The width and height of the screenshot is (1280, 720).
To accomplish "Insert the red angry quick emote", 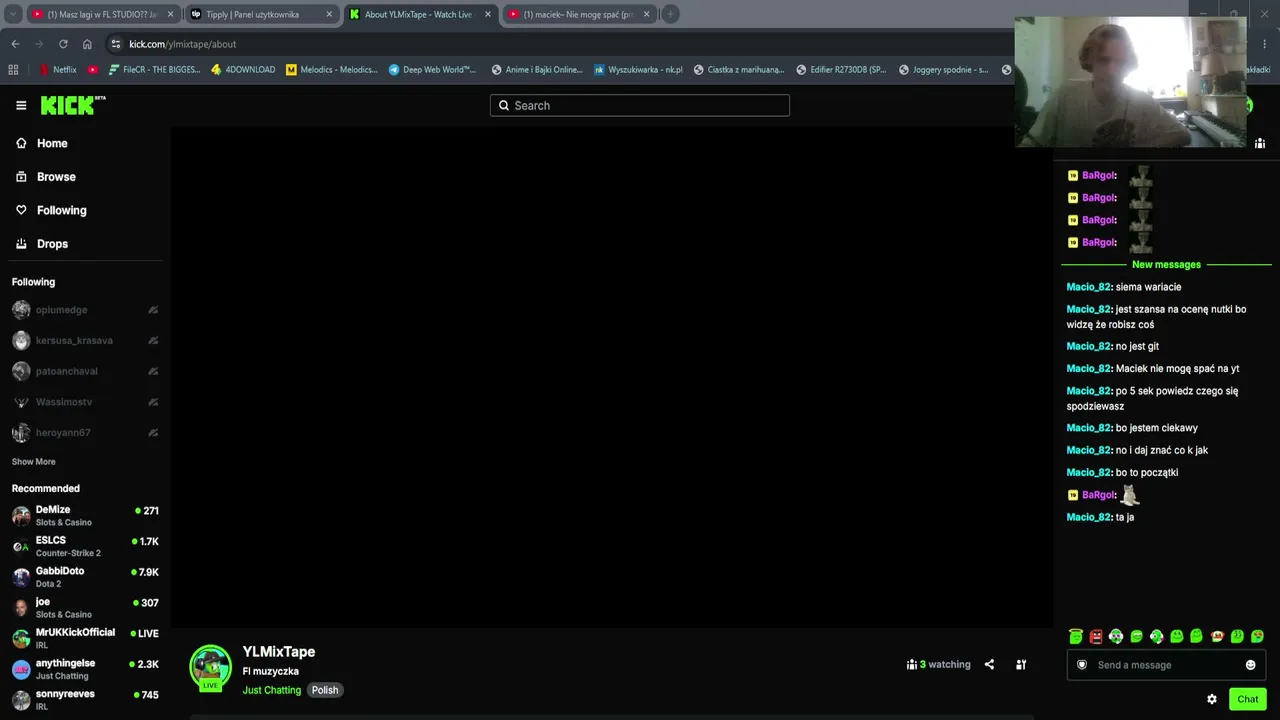I will click(x=1096, y=636).
